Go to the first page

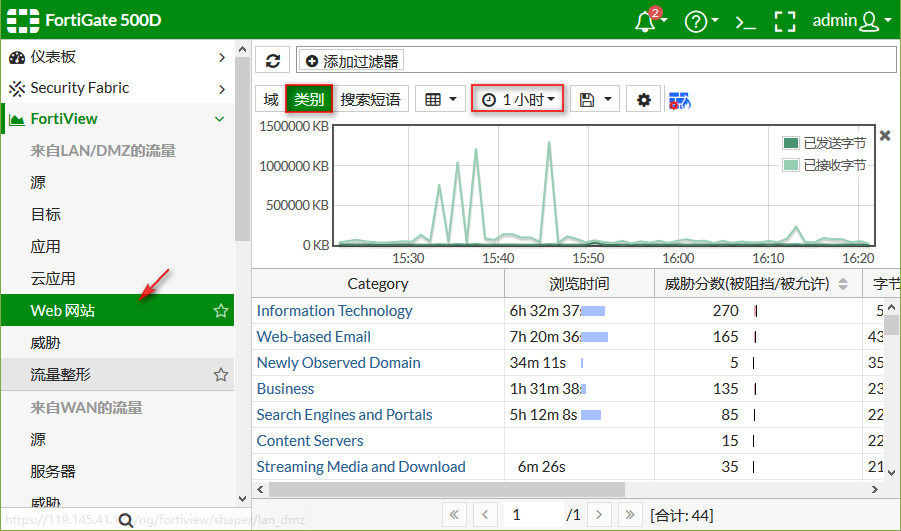[x=454, y=514]
